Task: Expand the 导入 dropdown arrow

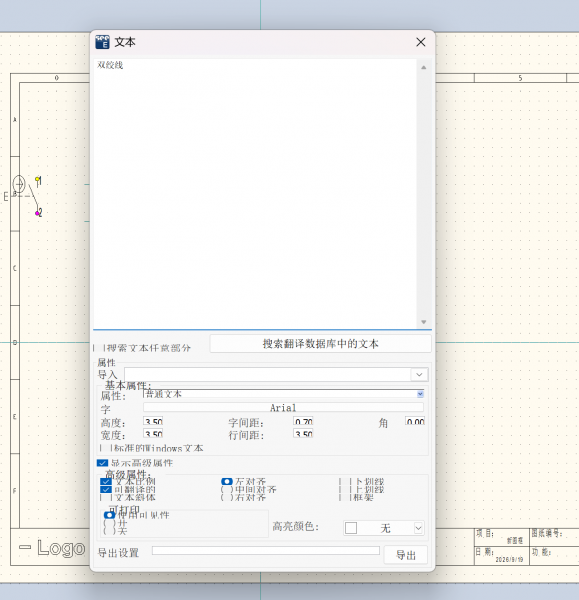Action: click(x=419, y=374)
